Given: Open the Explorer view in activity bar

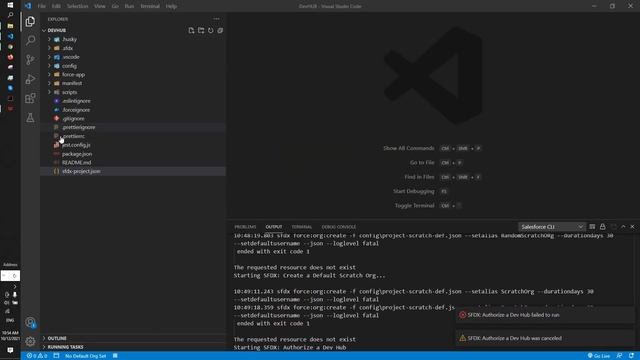Looking at the screenshot, I should tap(30, 21).
